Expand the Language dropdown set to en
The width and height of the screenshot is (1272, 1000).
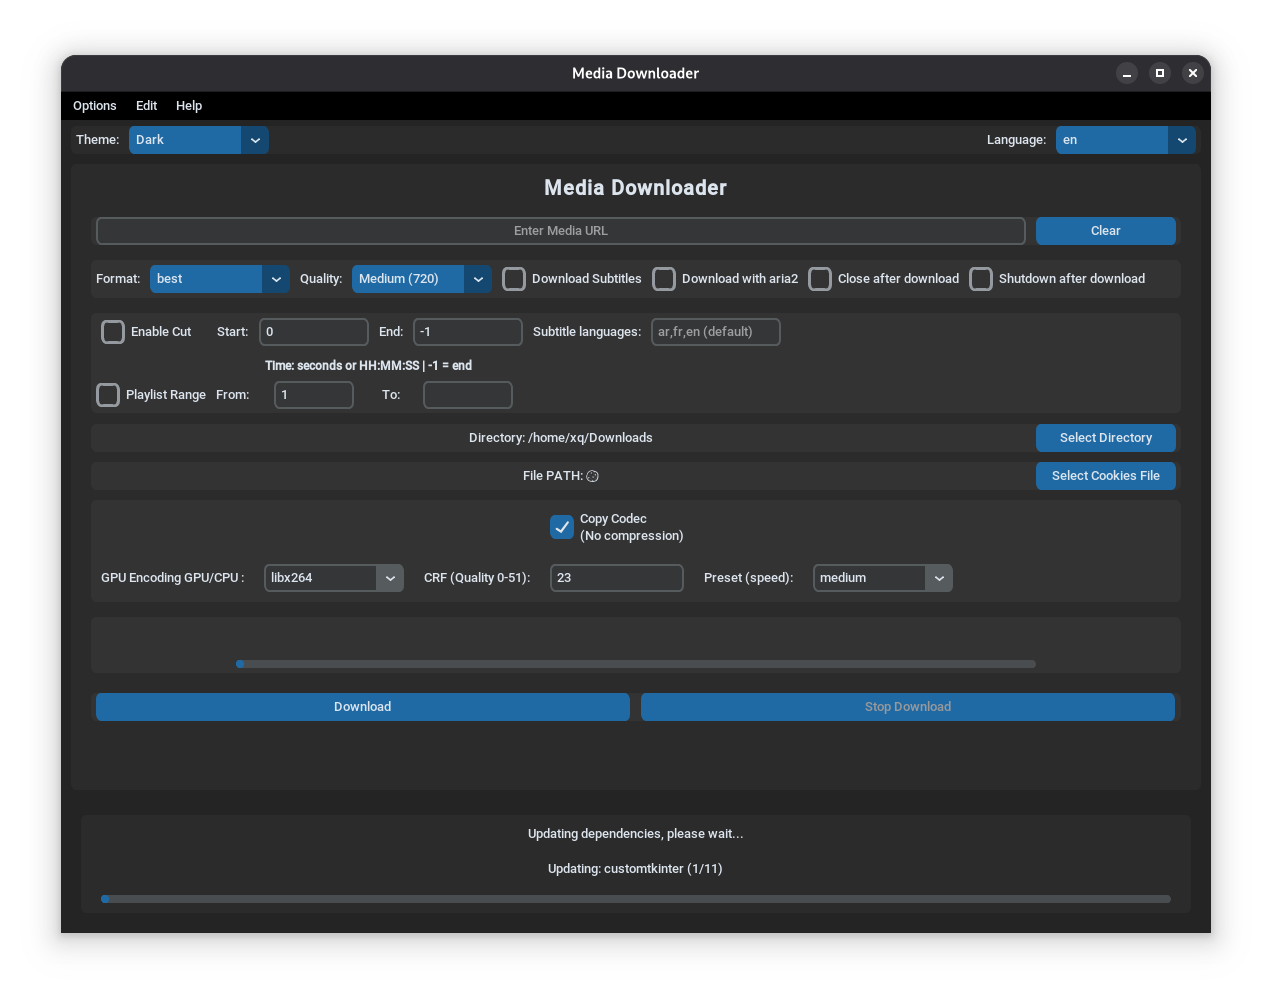point(1126,140)
